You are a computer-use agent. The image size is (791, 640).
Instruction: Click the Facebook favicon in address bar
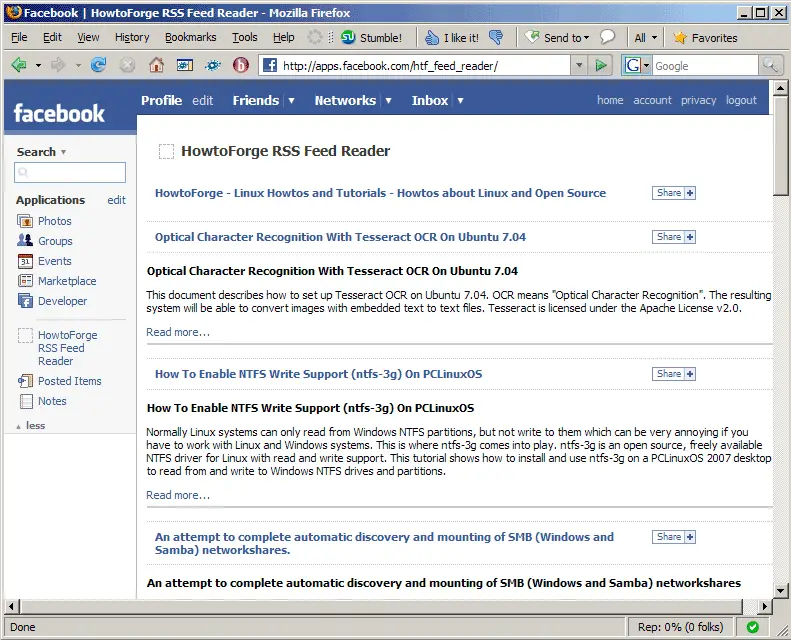point(270,65)
